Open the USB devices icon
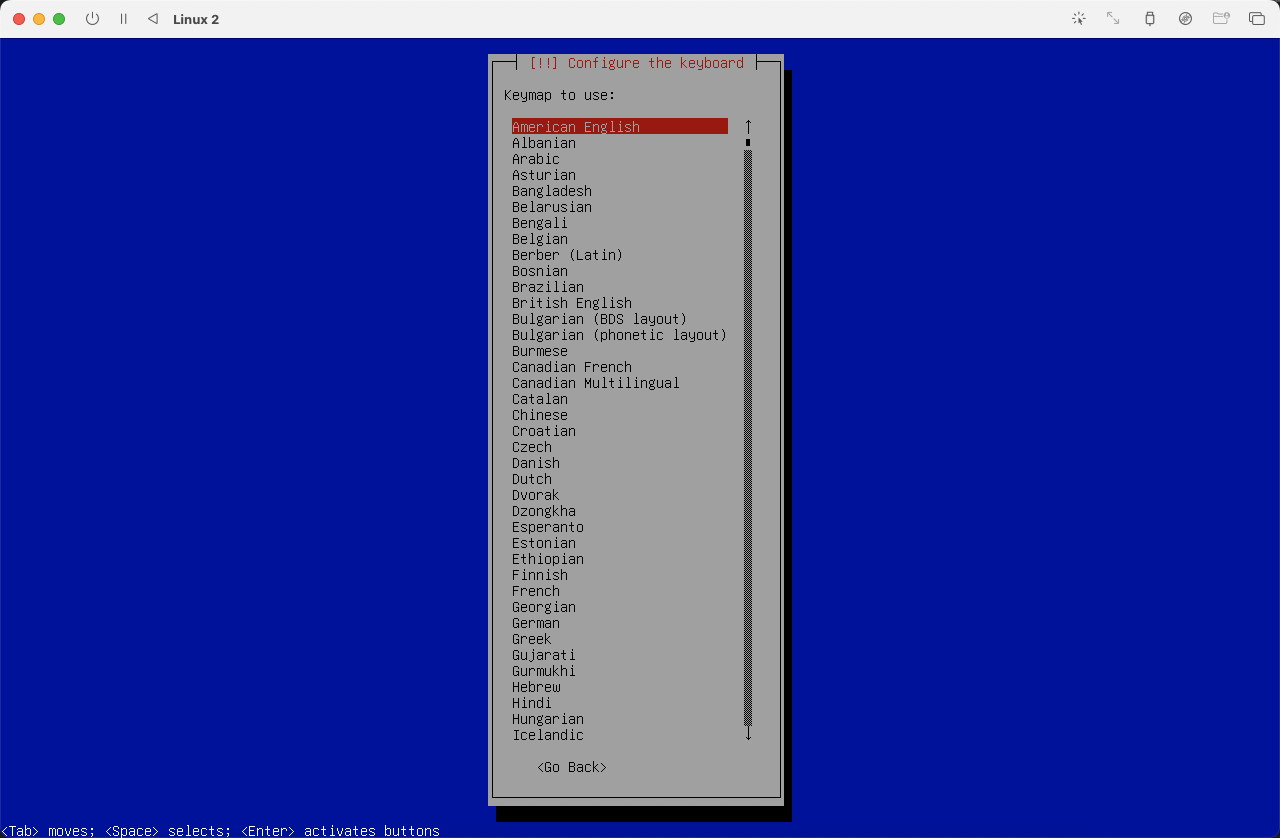The image size is (1280, 838). click(x=1150, y=18)
